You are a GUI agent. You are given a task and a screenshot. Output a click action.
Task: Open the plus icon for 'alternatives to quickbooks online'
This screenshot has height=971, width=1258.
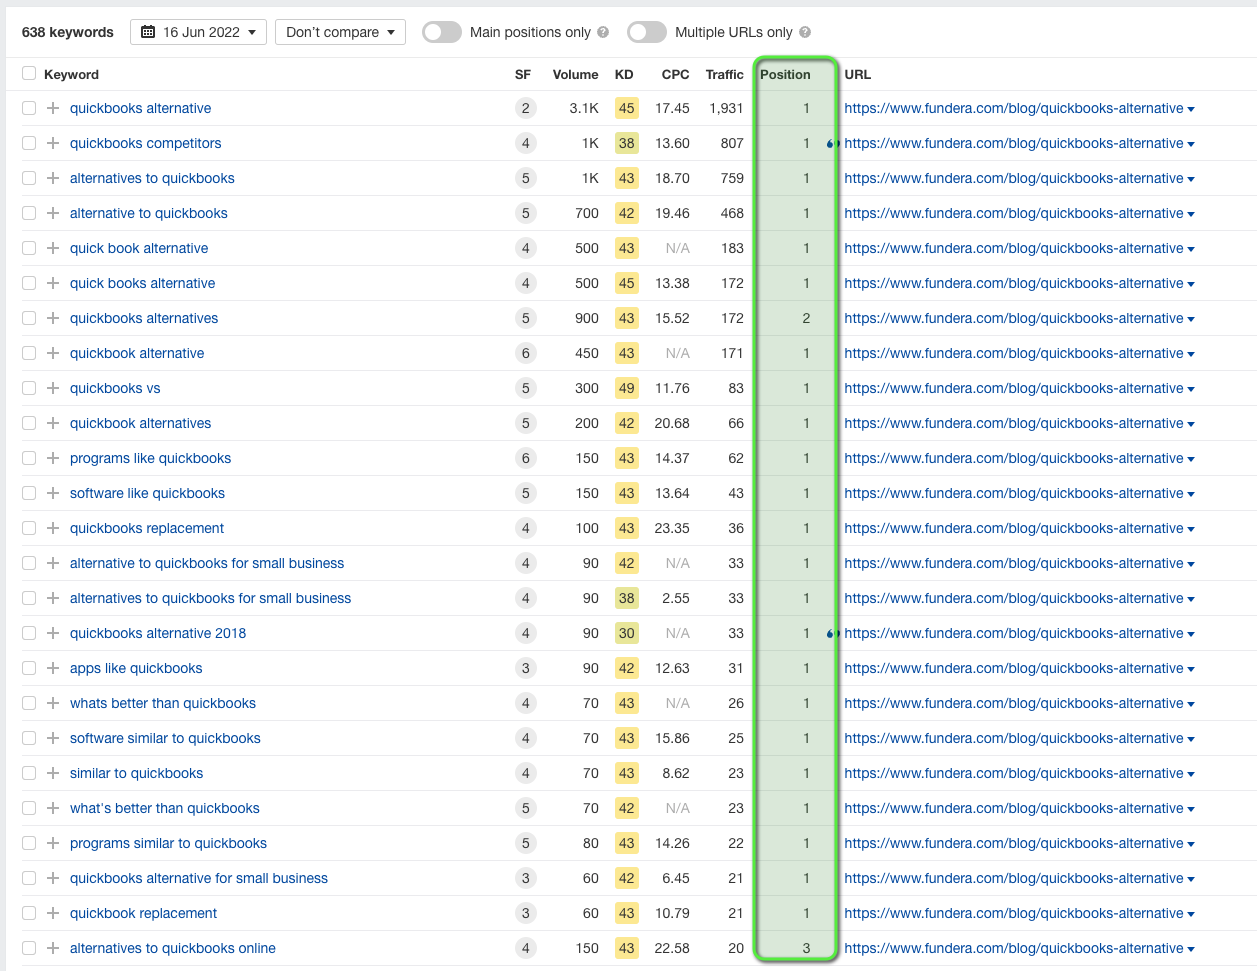click(x=53, y=948)
